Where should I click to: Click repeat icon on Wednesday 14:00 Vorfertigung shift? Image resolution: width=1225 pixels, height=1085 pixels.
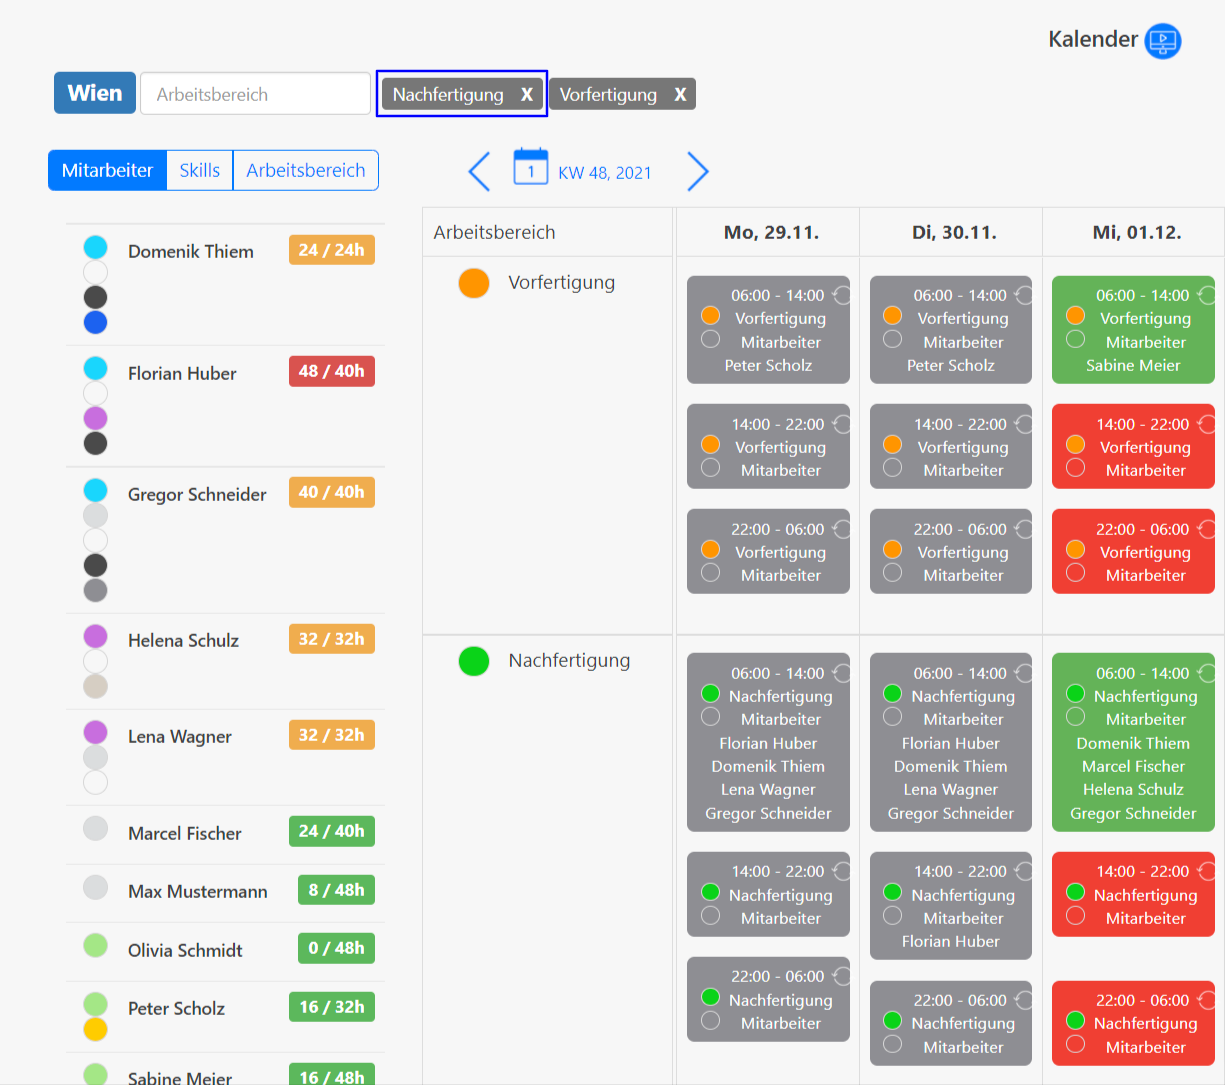pyautogui.click(x=1207, y=423)
